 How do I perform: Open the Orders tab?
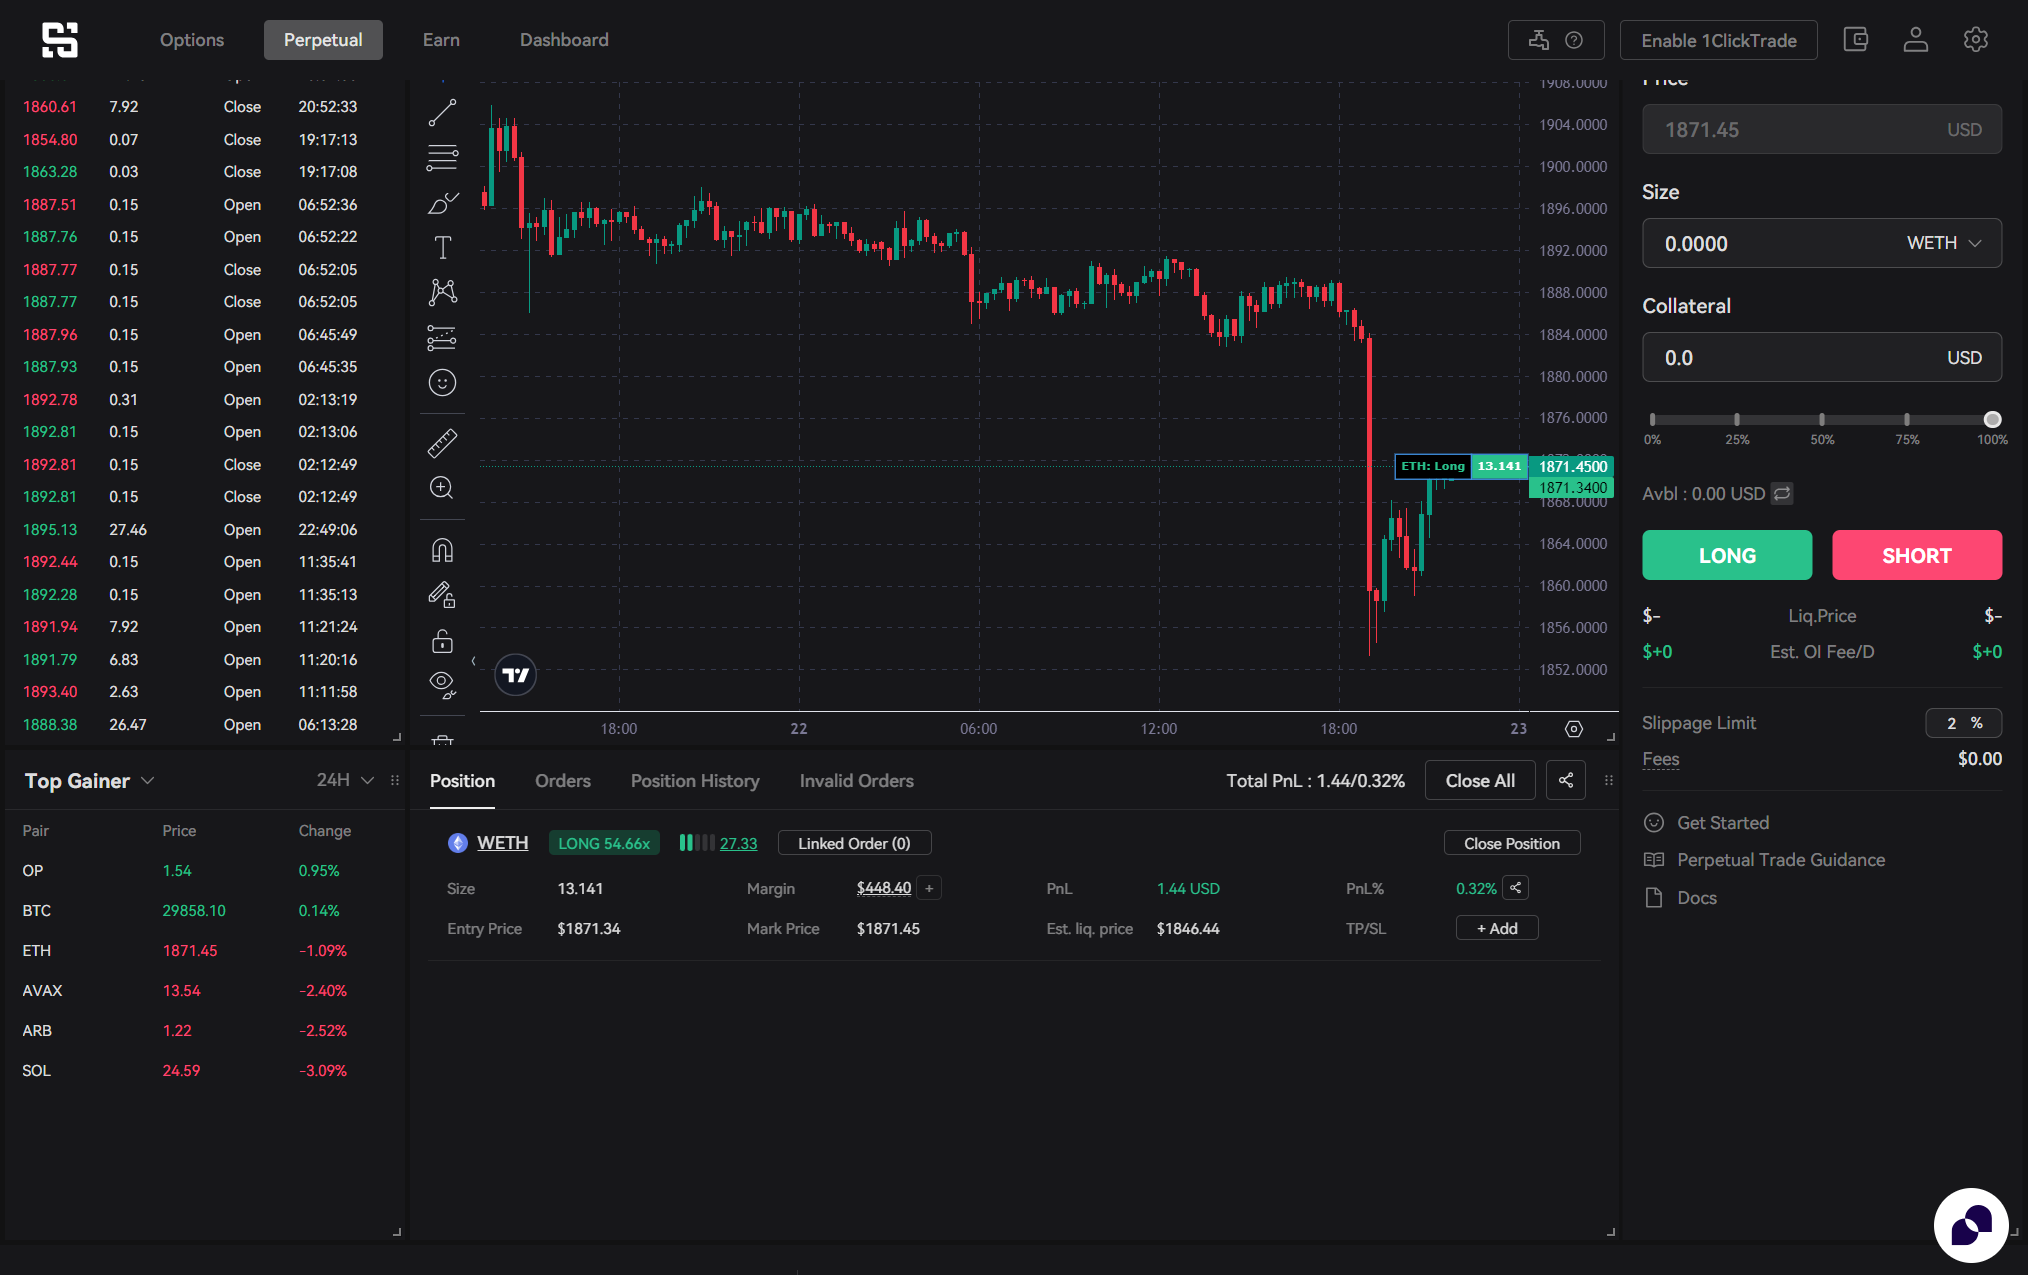click(562, 781)
